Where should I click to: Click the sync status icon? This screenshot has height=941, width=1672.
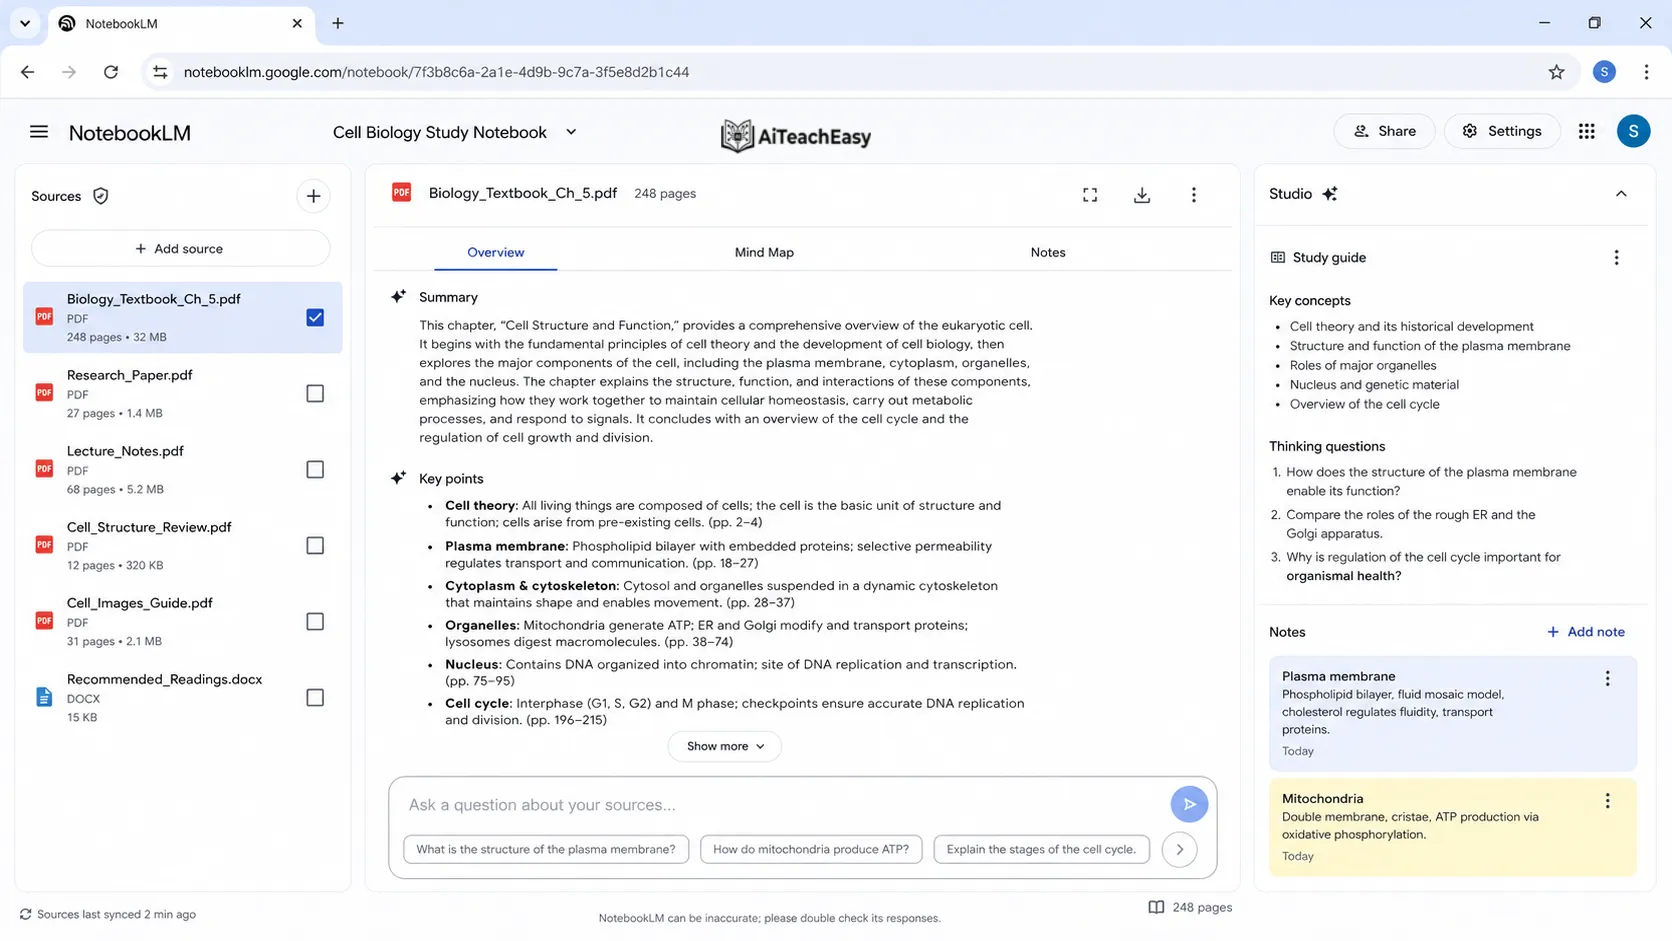tap(26, 914)
